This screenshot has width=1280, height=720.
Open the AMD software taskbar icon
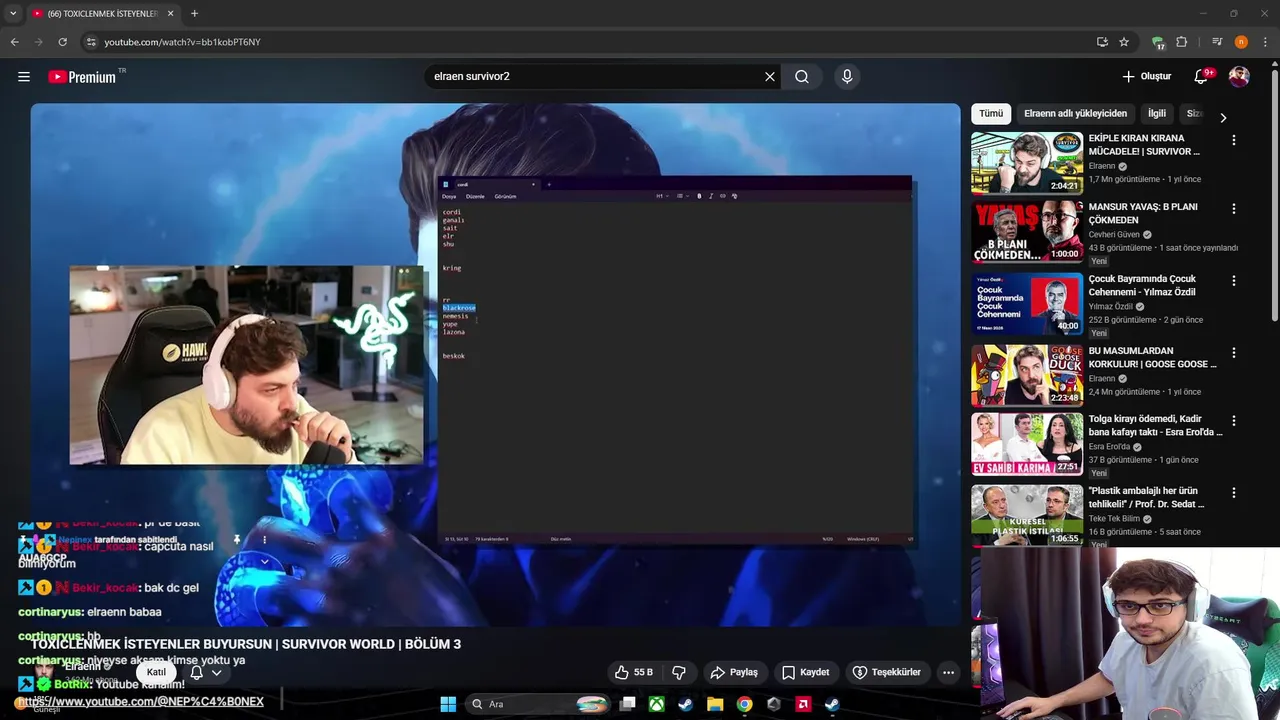point(803,704)
